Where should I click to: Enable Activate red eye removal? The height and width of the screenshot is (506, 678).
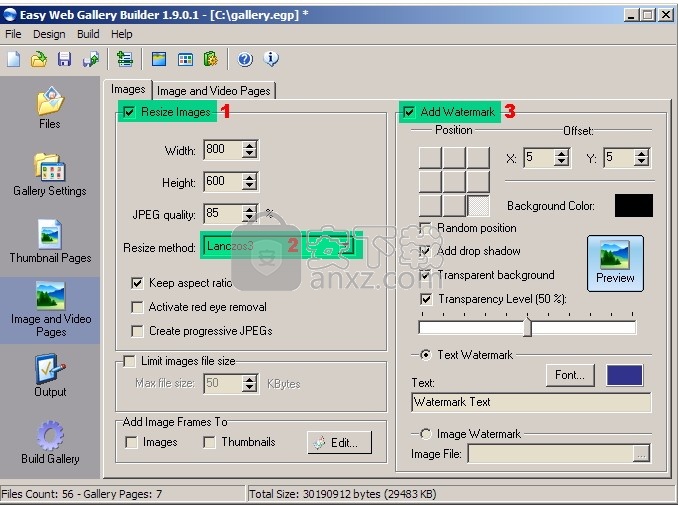coord(137,307)
